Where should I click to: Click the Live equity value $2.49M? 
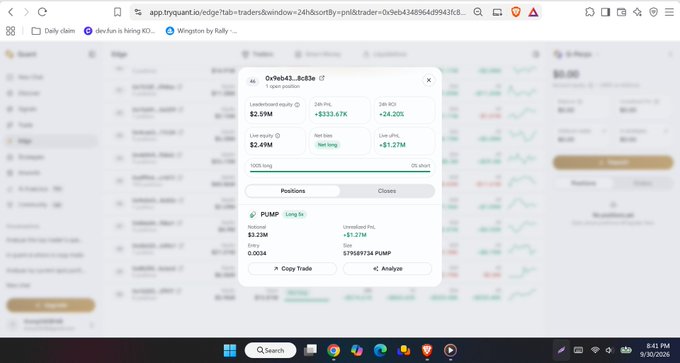(261, 145)
